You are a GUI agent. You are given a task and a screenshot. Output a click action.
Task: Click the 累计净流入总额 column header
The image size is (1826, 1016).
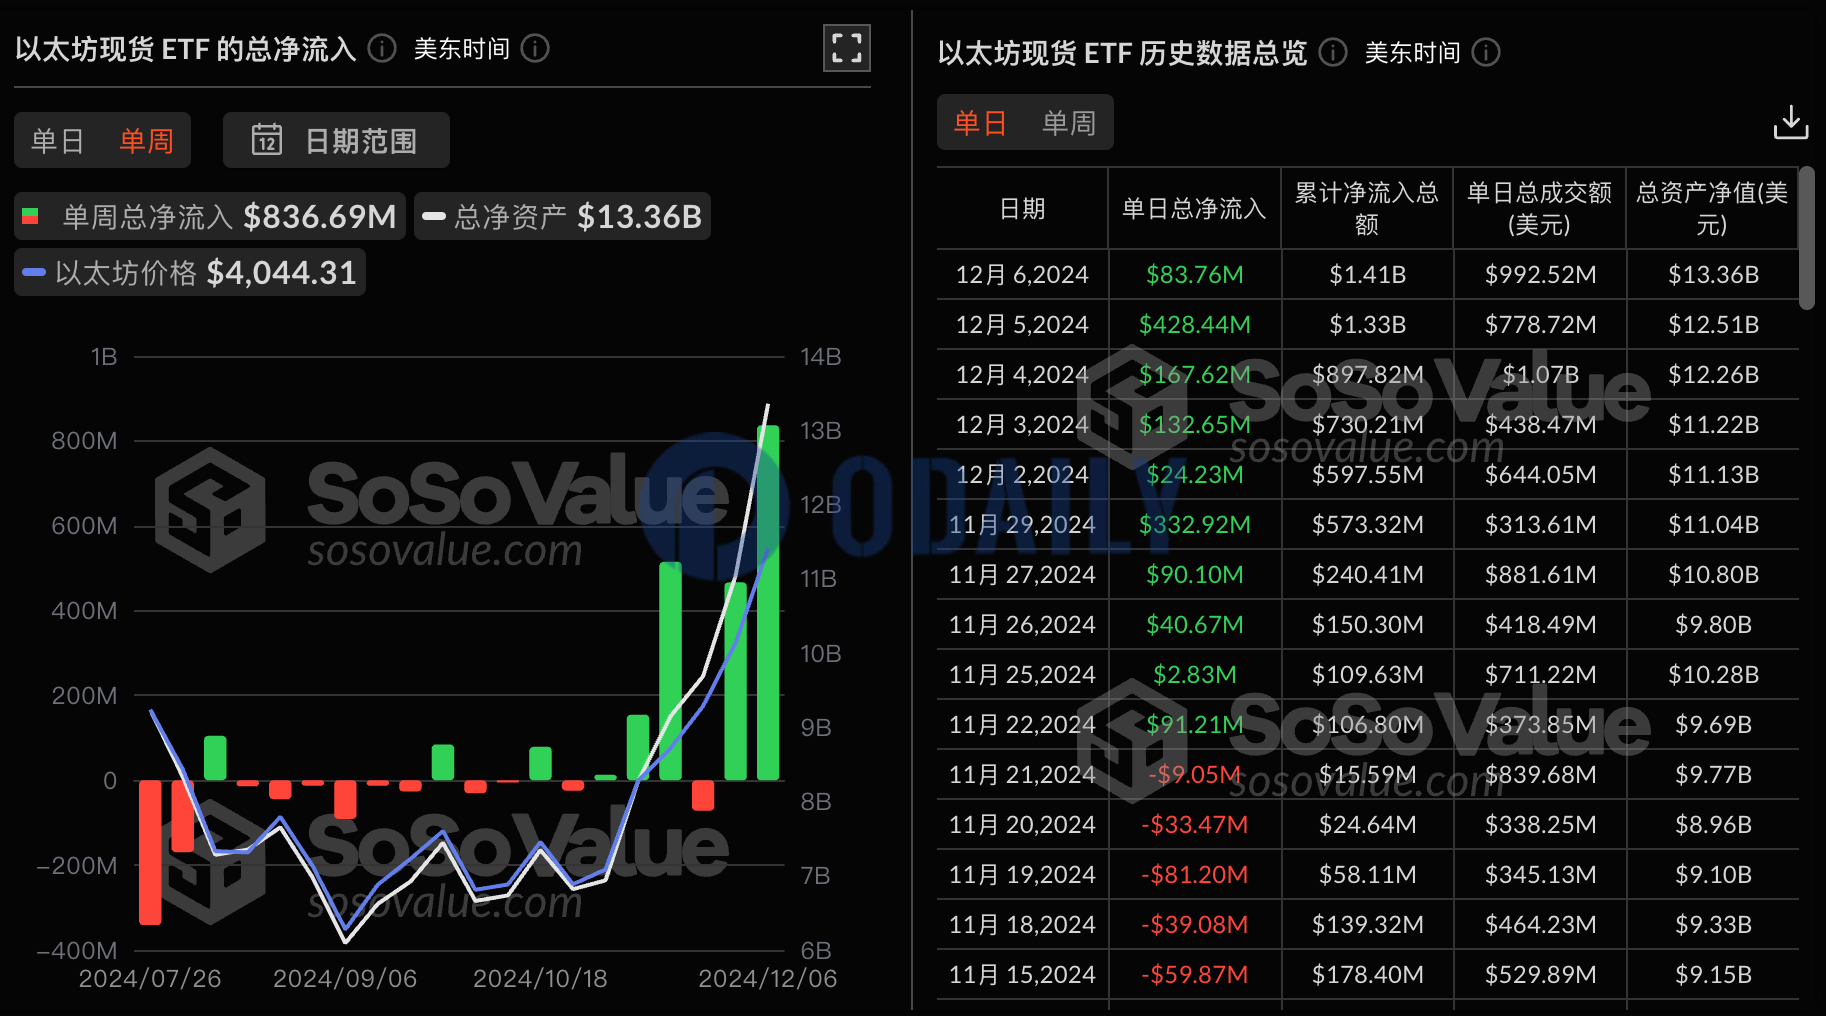tap(1366, 208)
